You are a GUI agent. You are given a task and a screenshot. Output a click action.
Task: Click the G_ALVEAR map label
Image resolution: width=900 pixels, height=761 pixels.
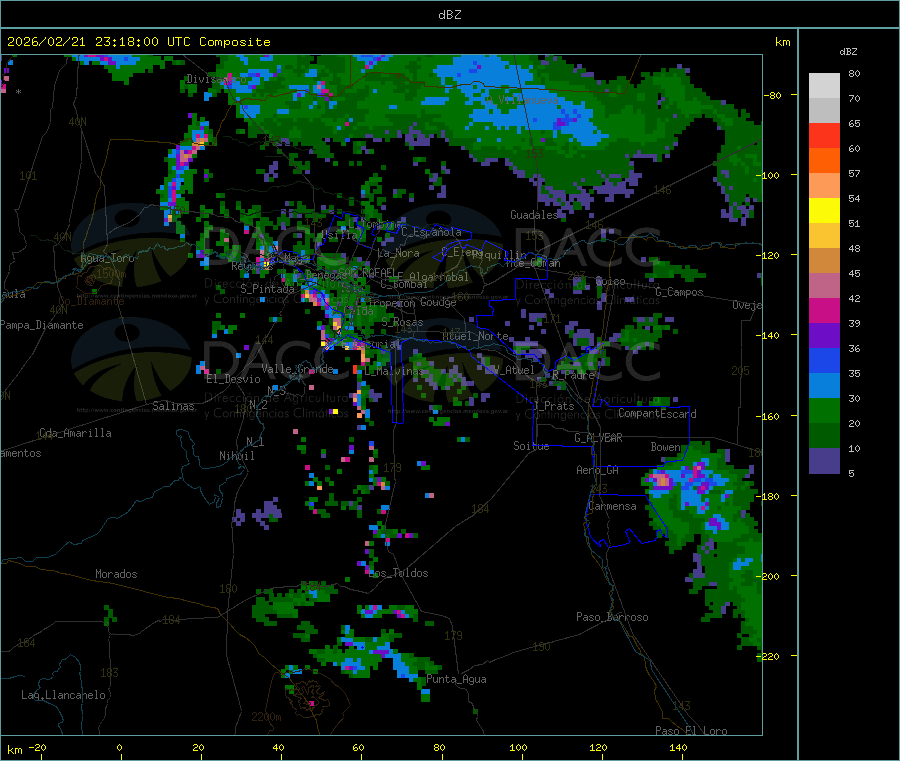[x=599, y=438]
